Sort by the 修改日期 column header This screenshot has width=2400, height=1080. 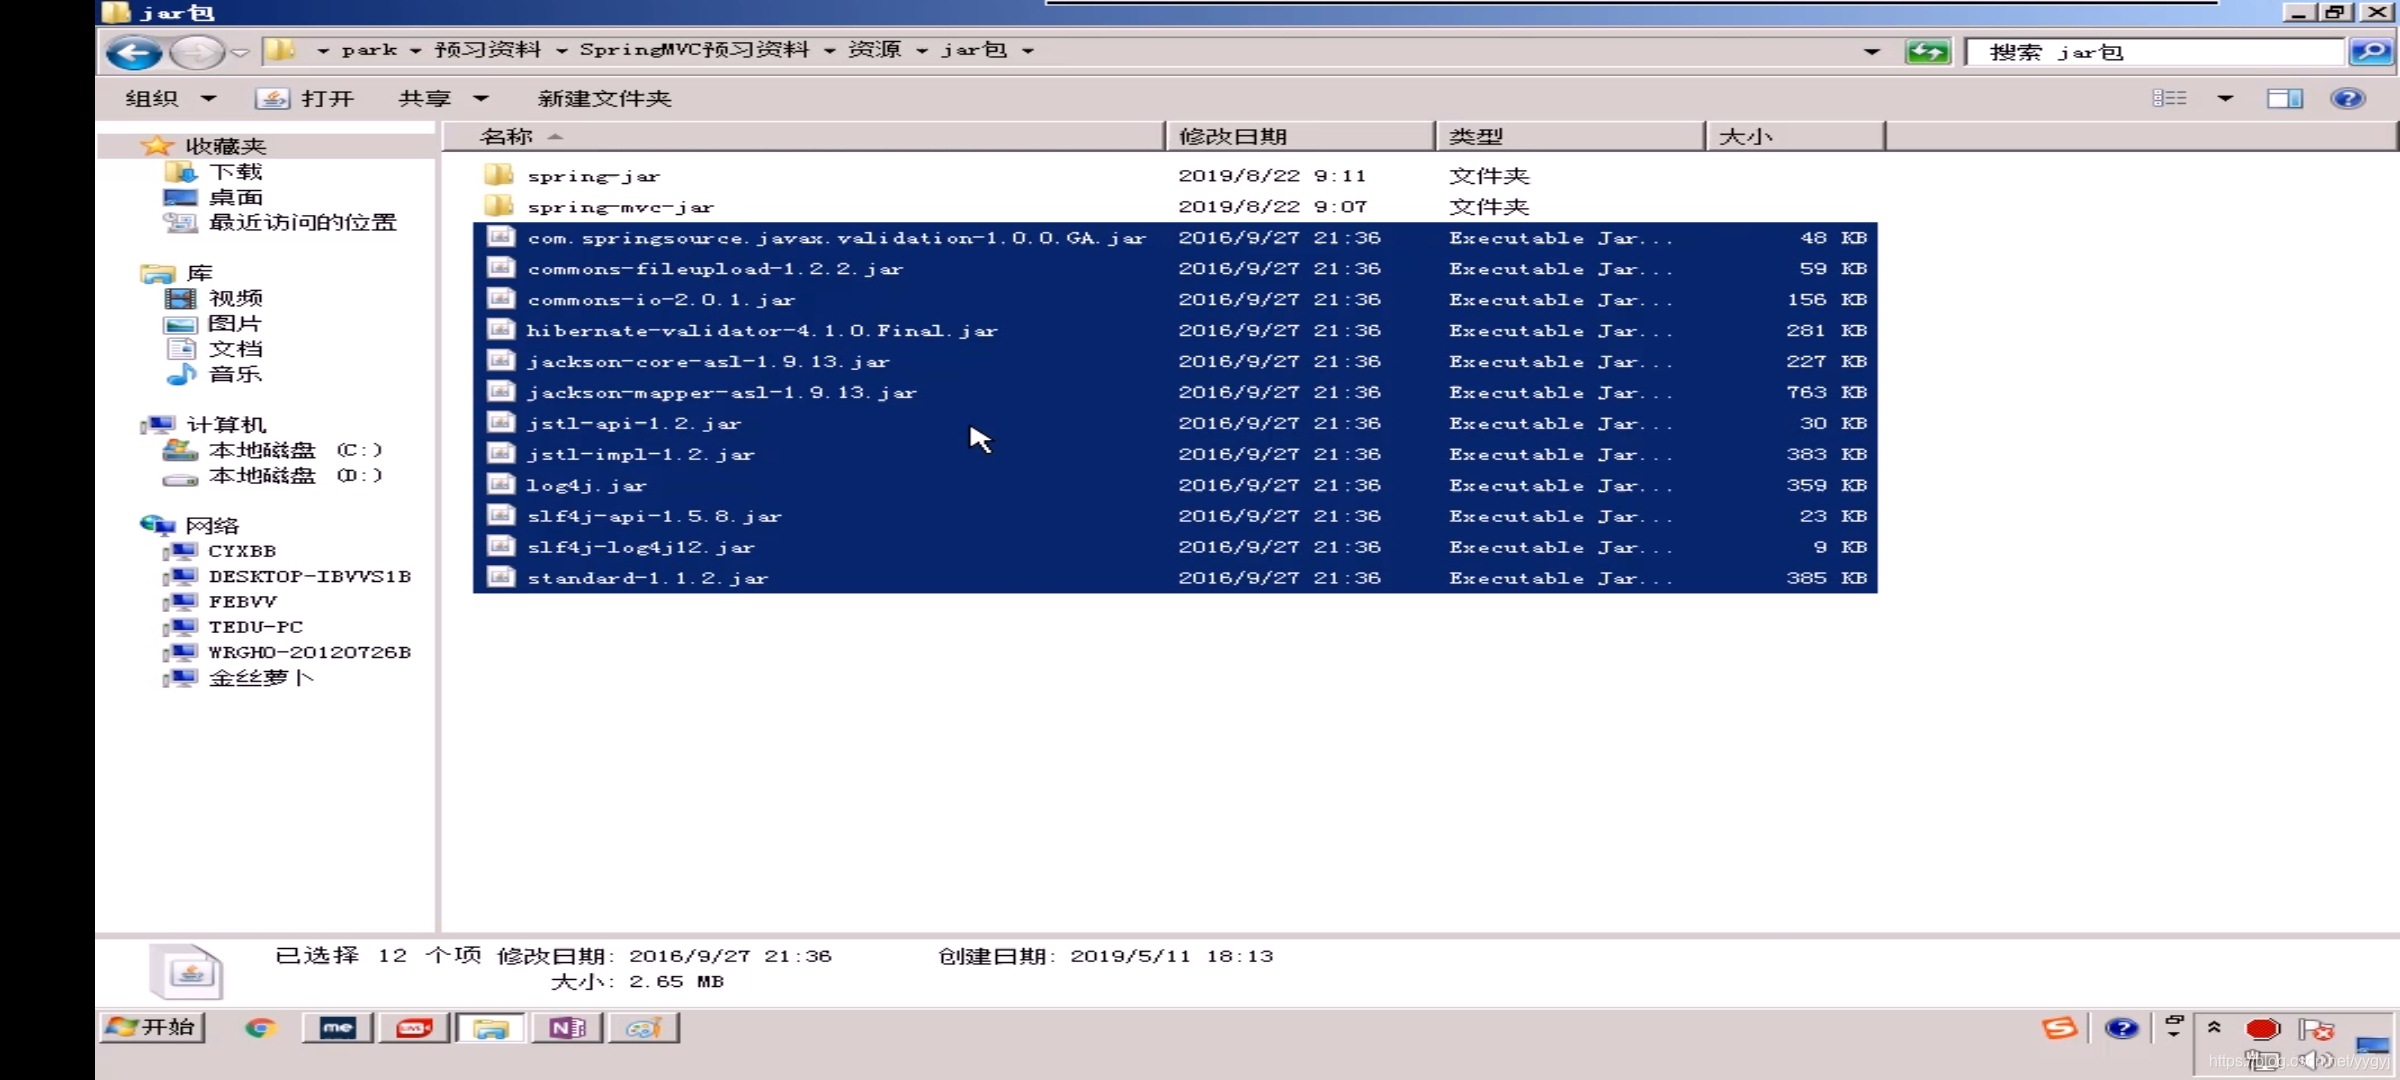tap(1232, 136)
